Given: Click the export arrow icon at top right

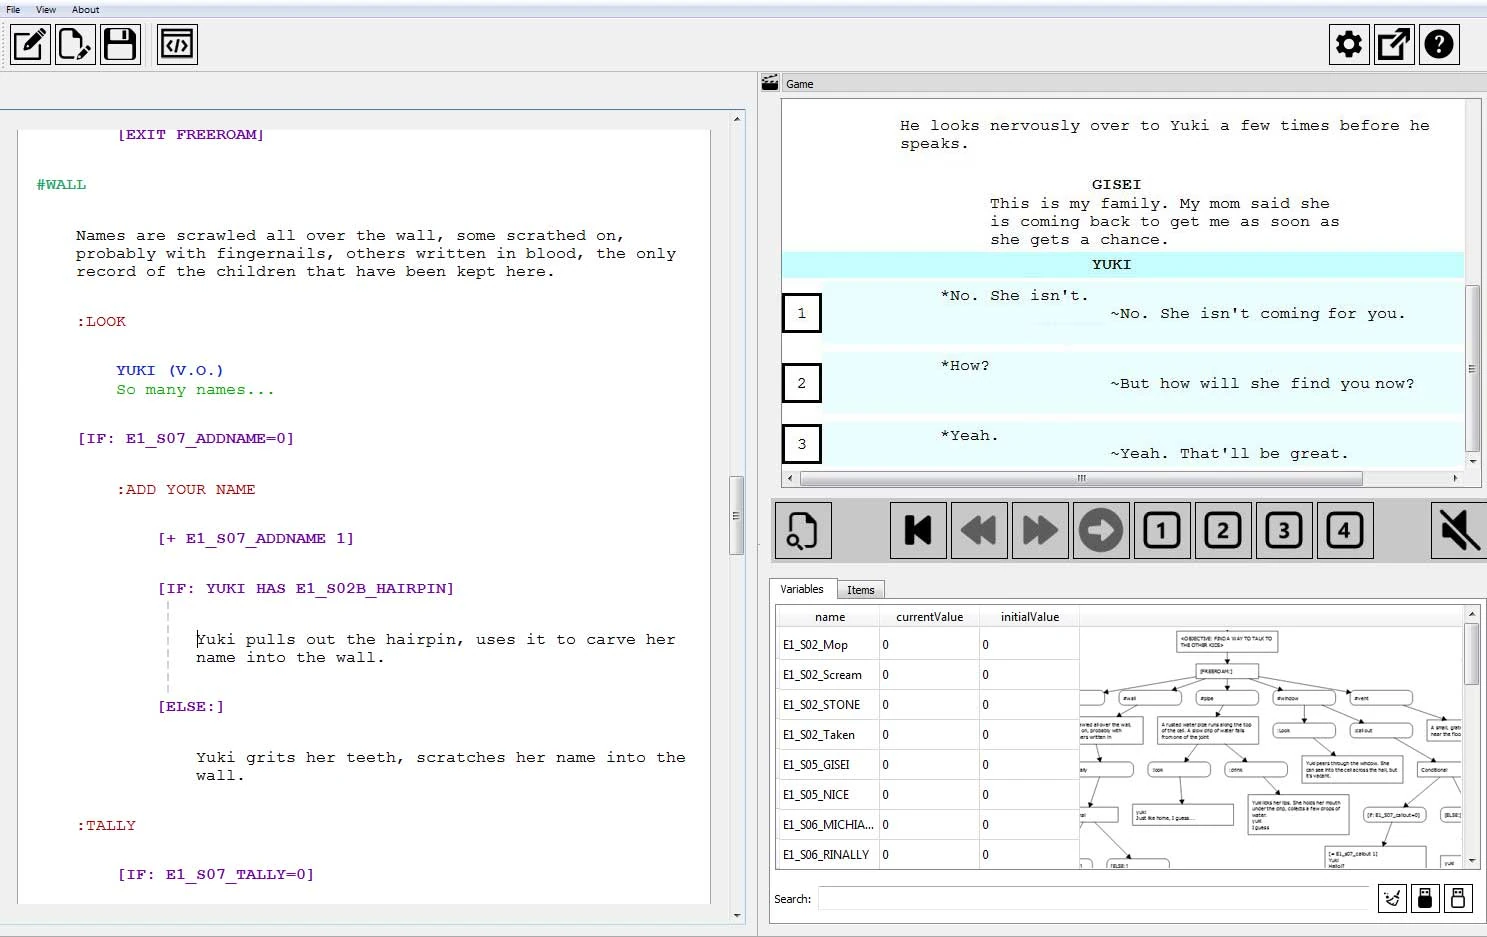Looking at the screenshot, I should [1393, 45].
